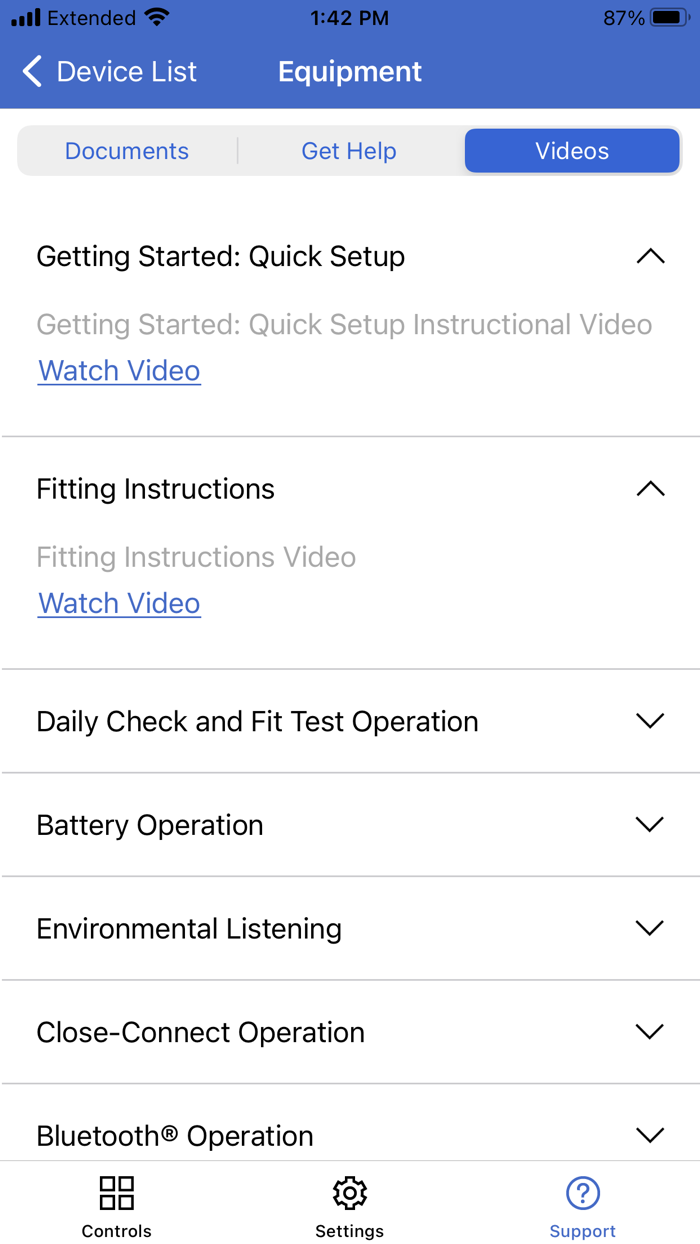Tap the Controls grid icon
This screenshot has width=700, height=1244.
(x=117, y=1192)
